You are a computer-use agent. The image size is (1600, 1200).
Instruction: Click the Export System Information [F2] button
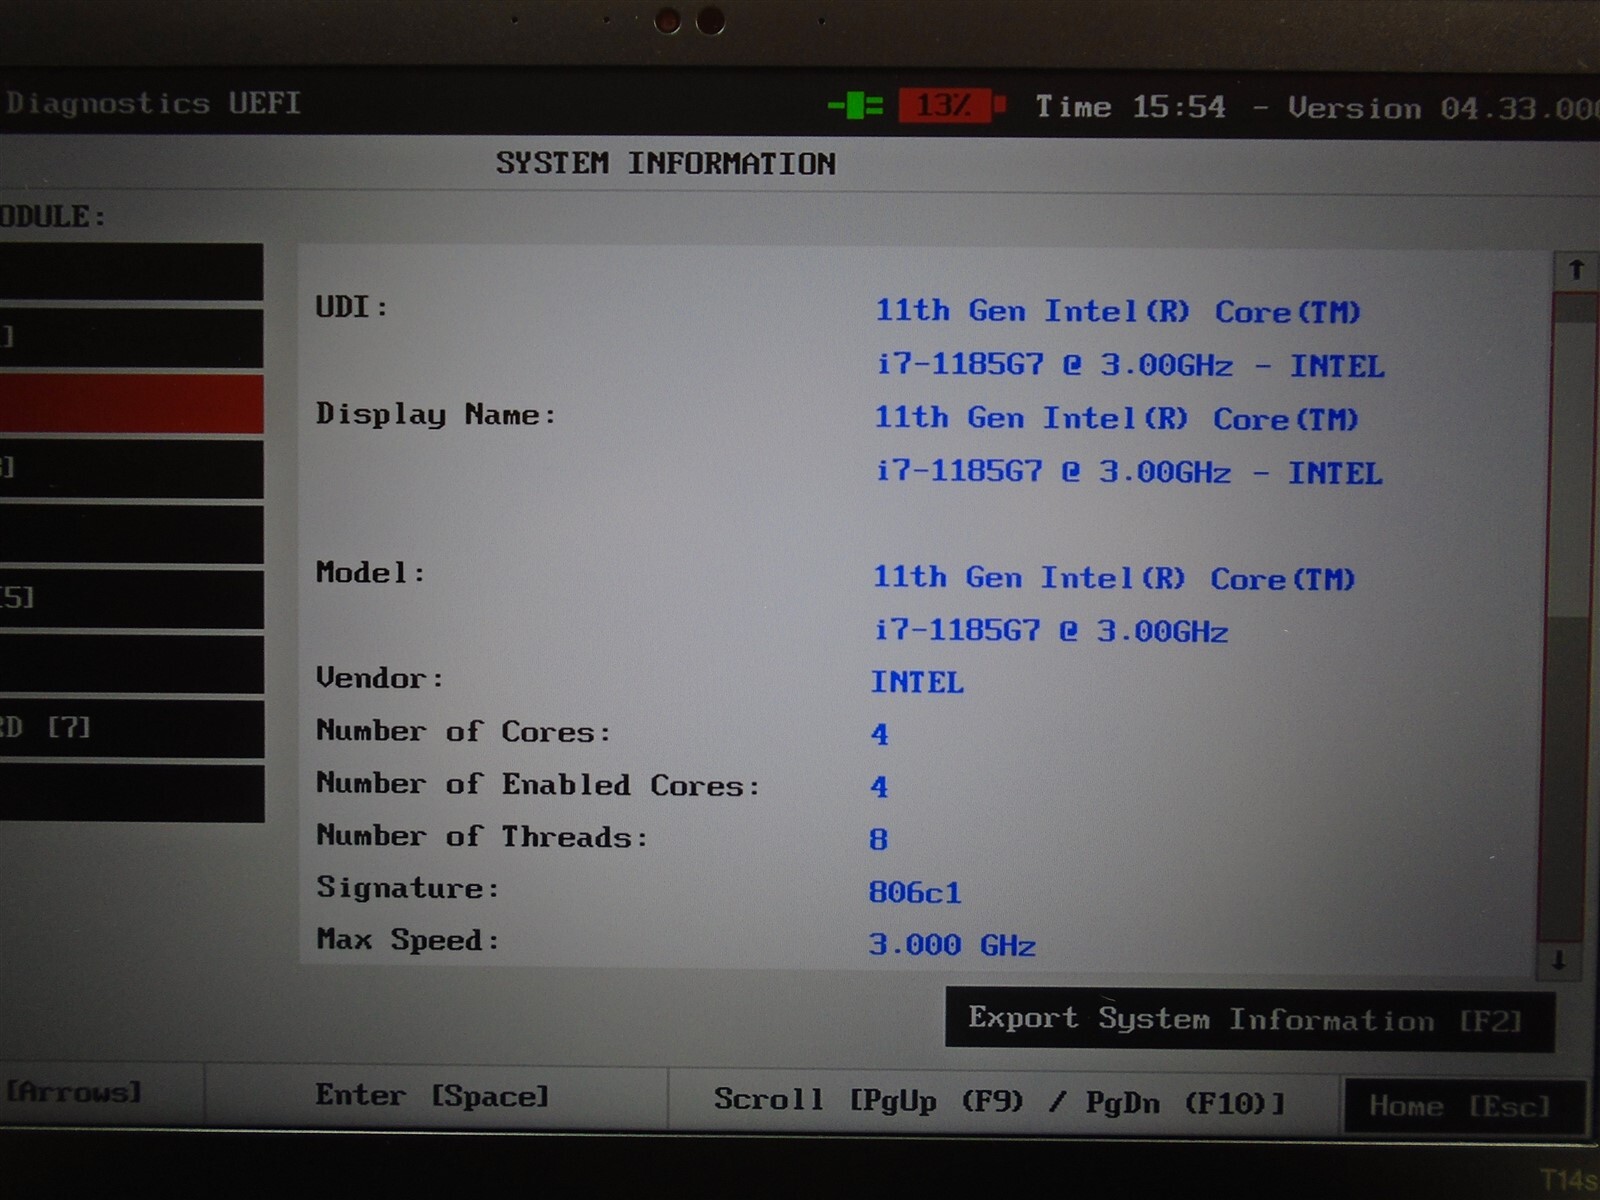tap(1249, 1019)
